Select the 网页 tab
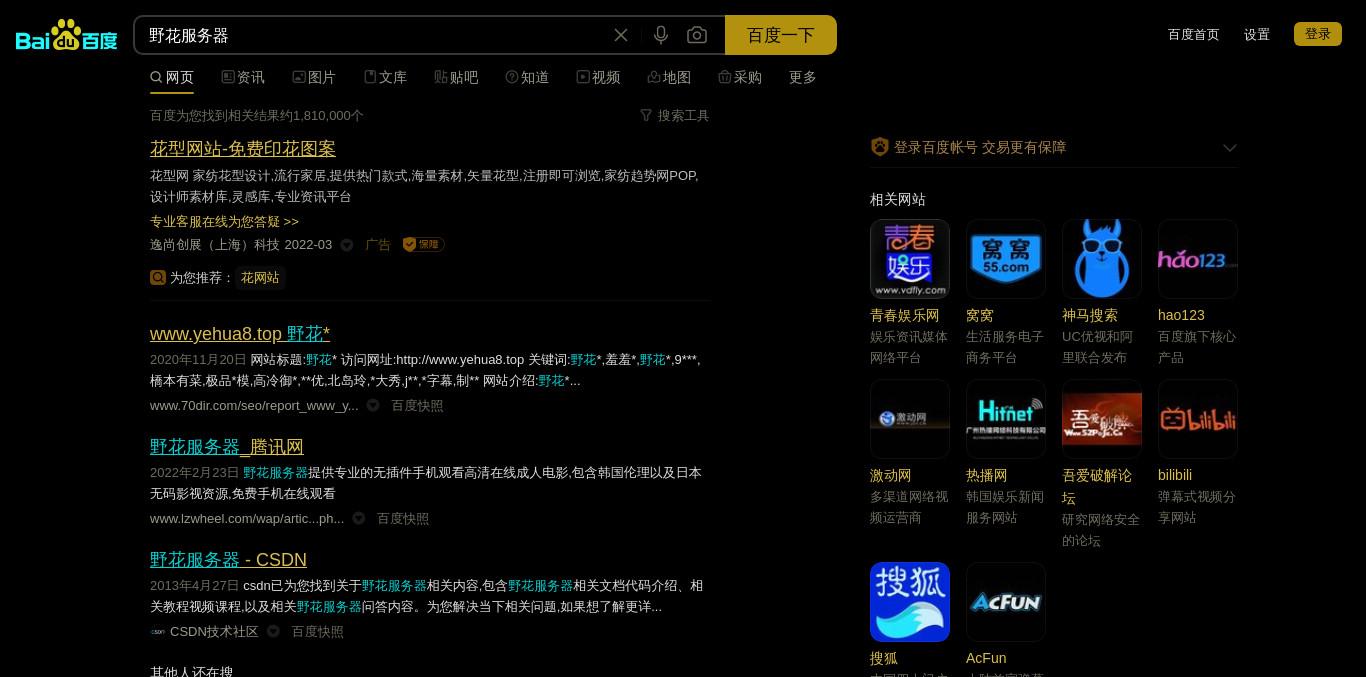Image resolution: width=1366 pixels, height=677 pixels. 172,77
